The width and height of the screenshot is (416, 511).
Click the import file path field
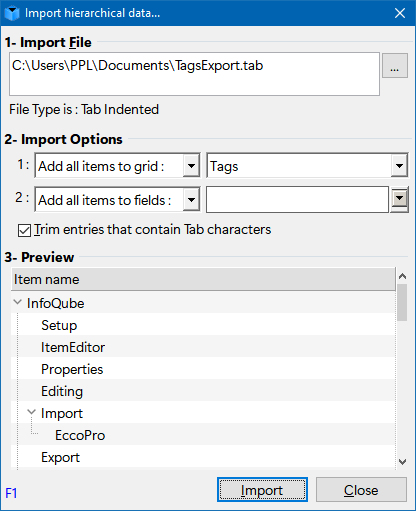tap(194, 74)
